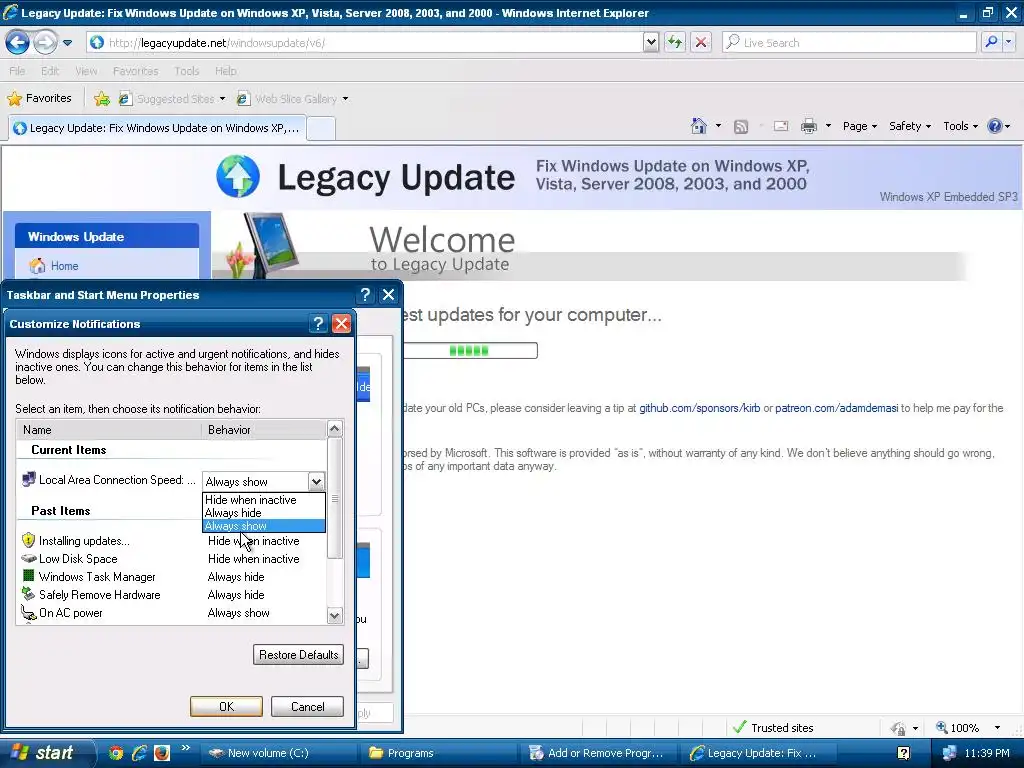The height and width of the screenshot is (768, 1024).
Task: Click help button in Taskbar Properties title
Action: click(365, 295)
